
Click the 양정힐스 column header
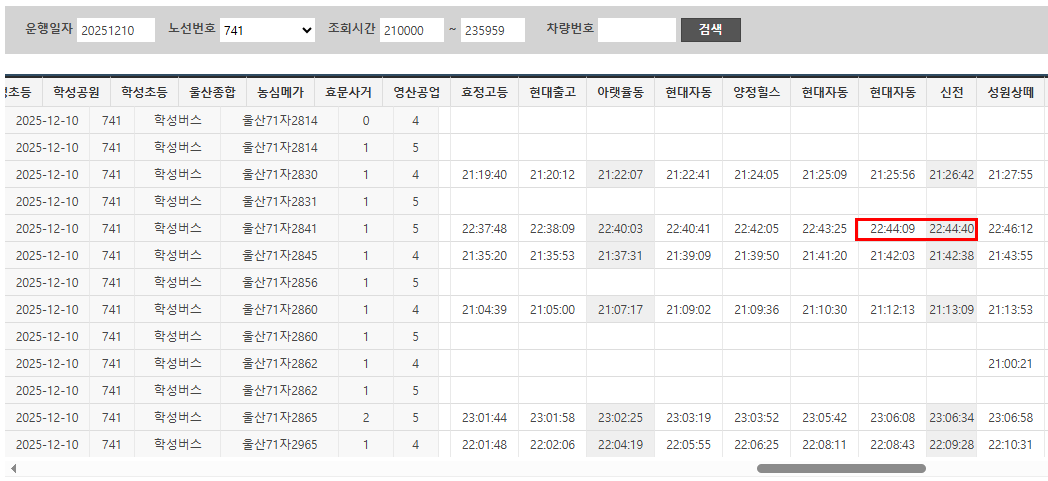(756, 93)
